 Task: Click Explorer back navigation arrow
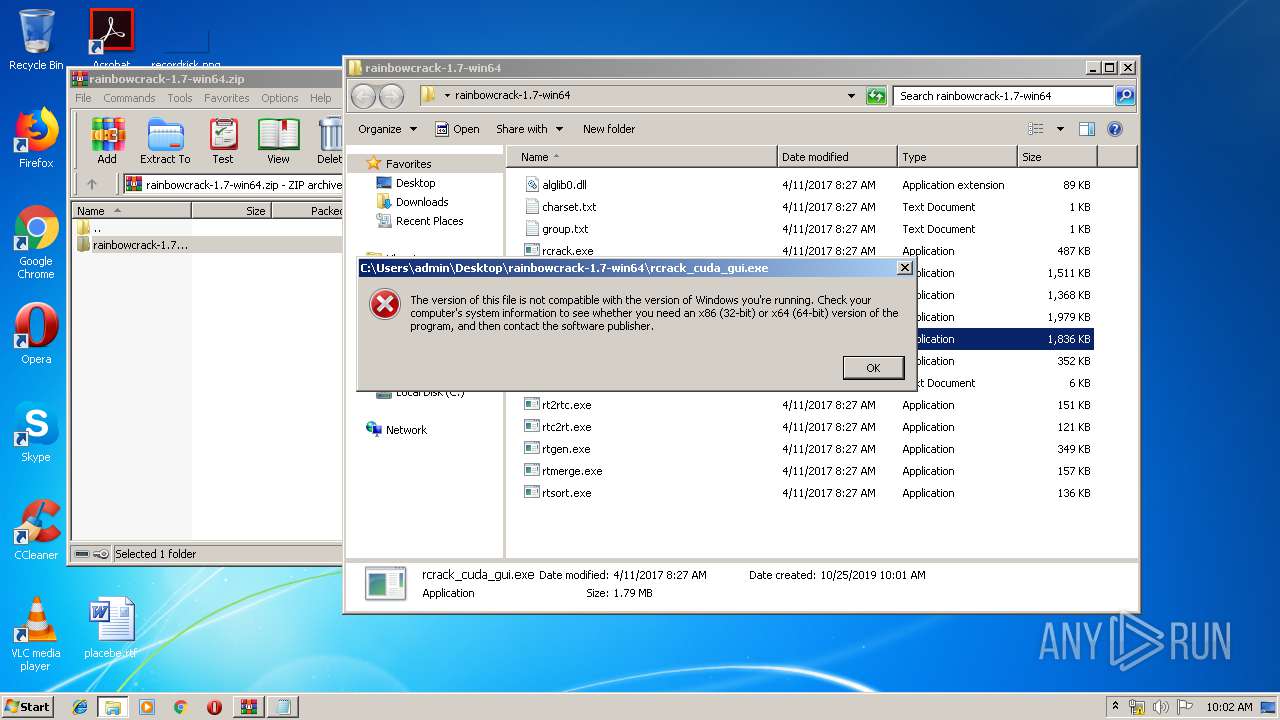[x=363, y=96]
